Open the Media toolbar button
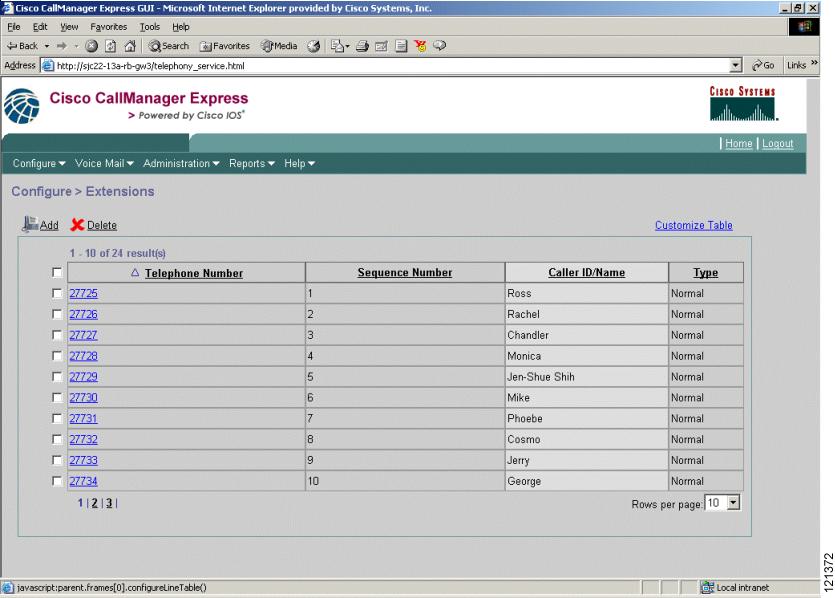 (x=279, y=46)
